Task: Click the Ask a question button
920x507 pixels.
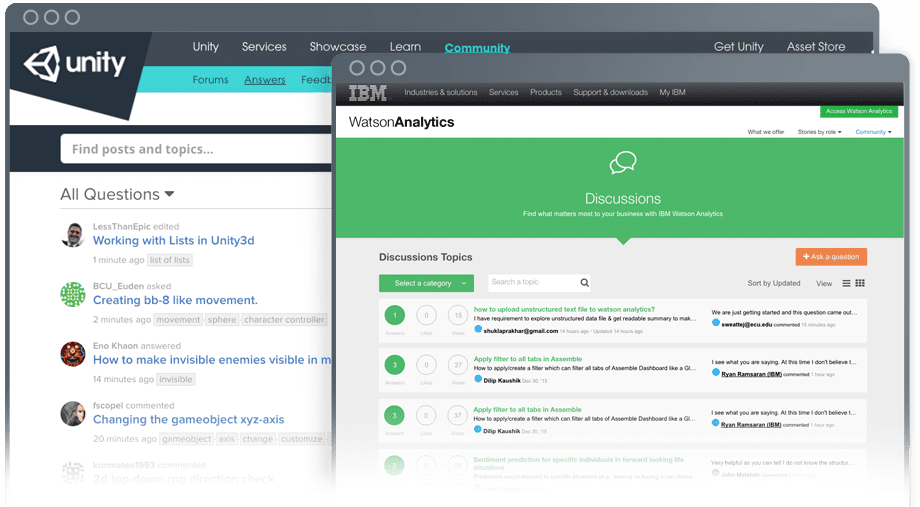Action: coord(831,257)
